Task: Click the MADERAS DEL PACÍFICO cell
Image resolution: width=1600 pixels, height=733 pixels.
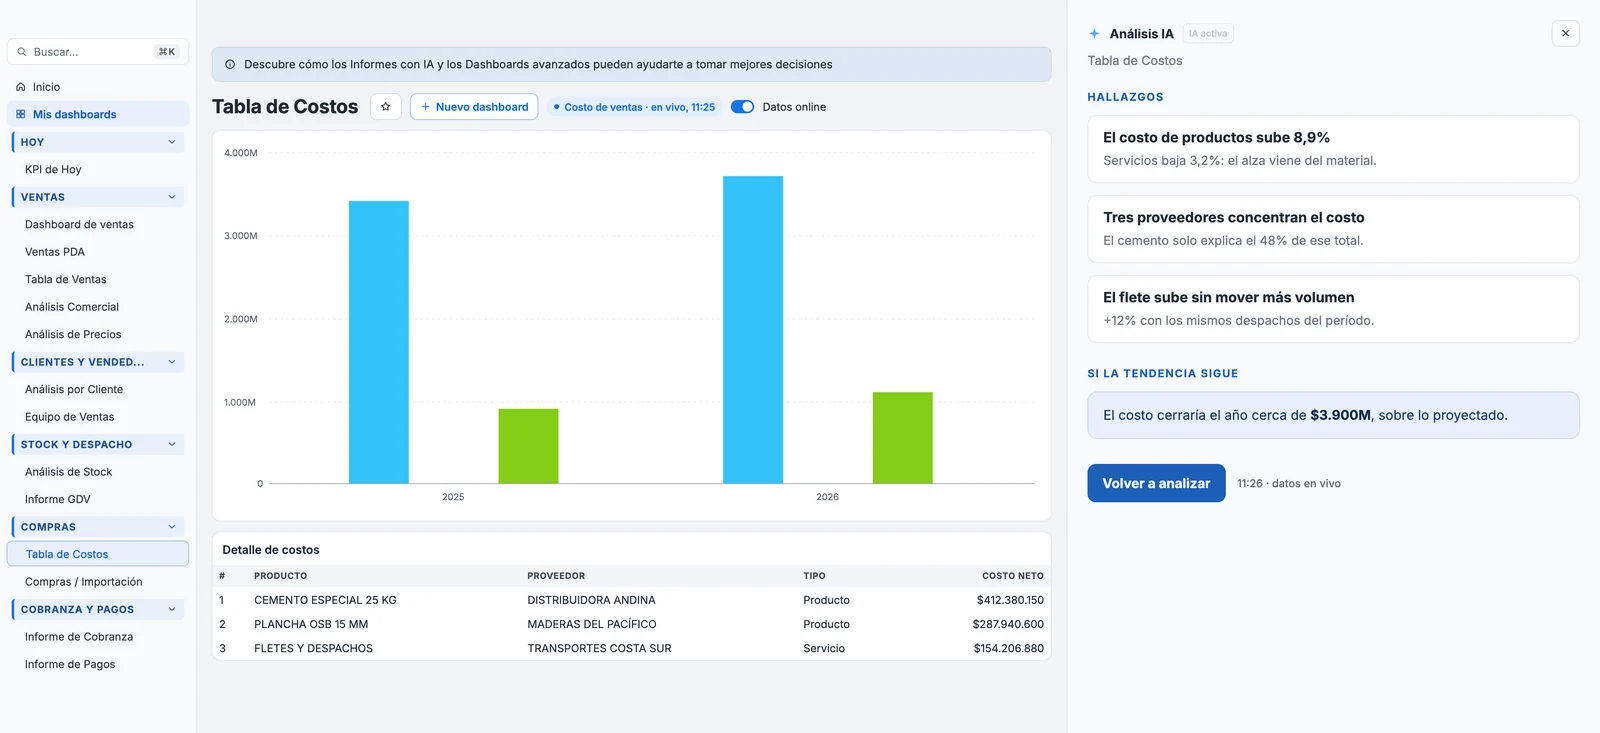Action: 592,624
